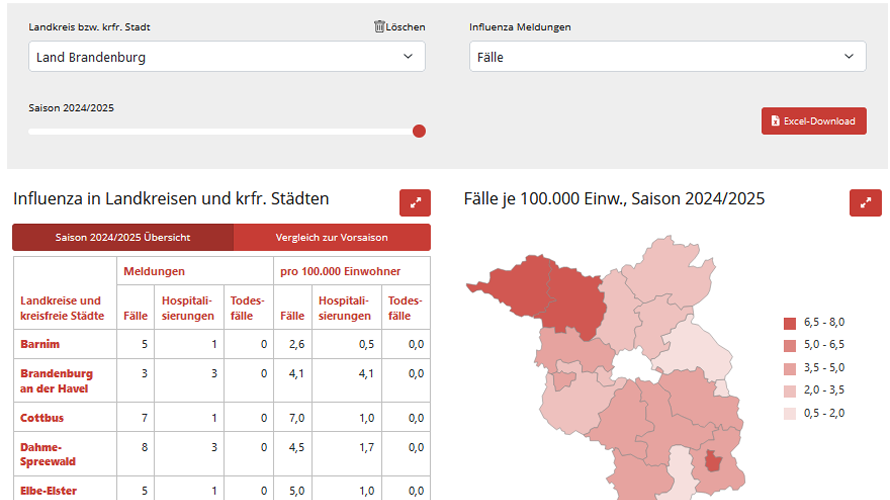890x500 pixels.
Task: Click Cottbus Fälle value 7
Action: [144, 418]
